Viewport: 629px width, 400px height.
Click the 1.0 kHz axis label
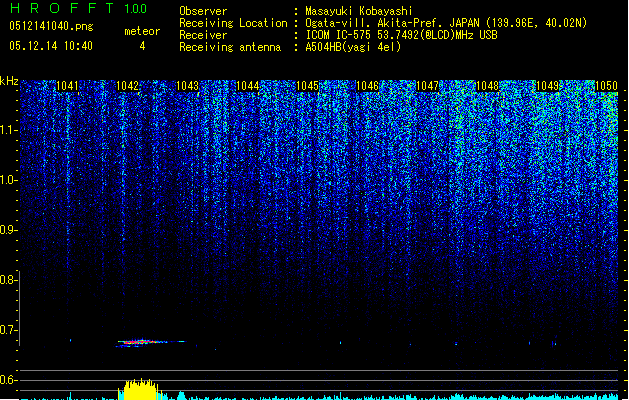coord(8,180)
